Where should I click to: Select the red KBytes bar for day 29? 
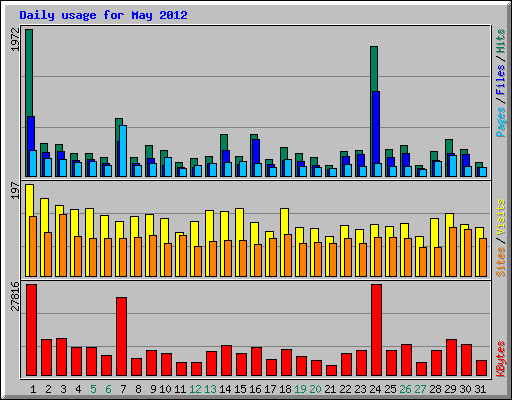click(x=452, y=357)
